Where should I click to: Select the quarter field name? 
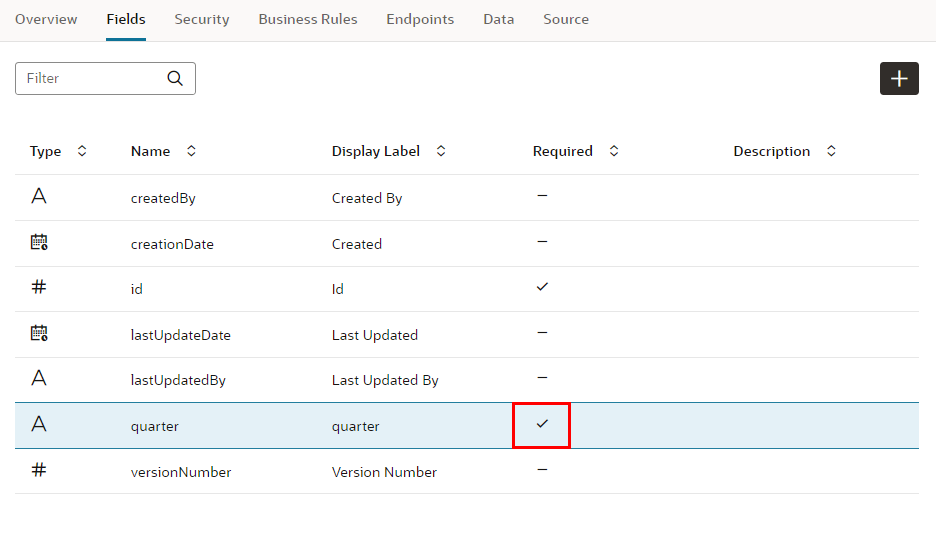coord(155,426)
